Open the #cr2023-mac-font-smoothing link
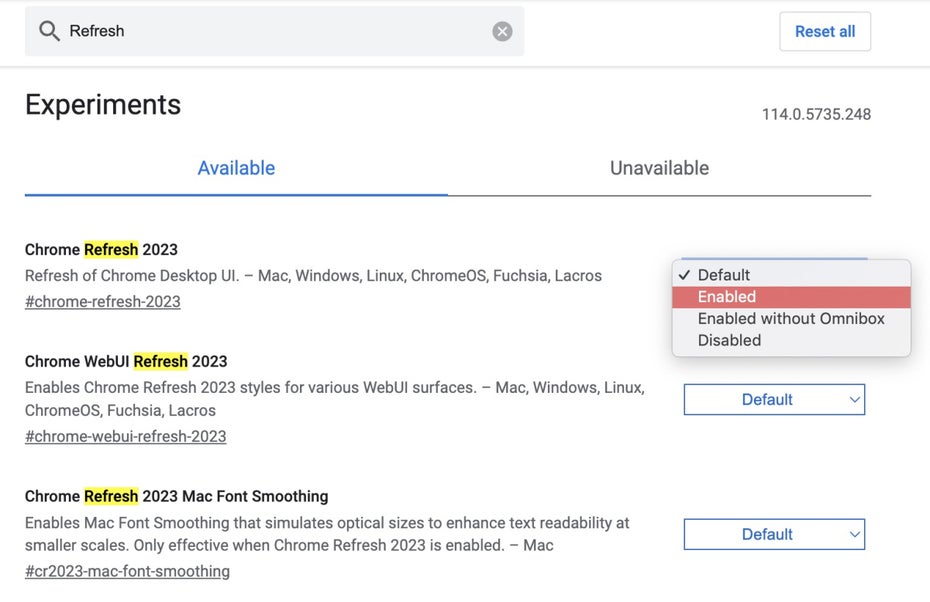The width and height of the screenshot is (930, 602). 128,571
